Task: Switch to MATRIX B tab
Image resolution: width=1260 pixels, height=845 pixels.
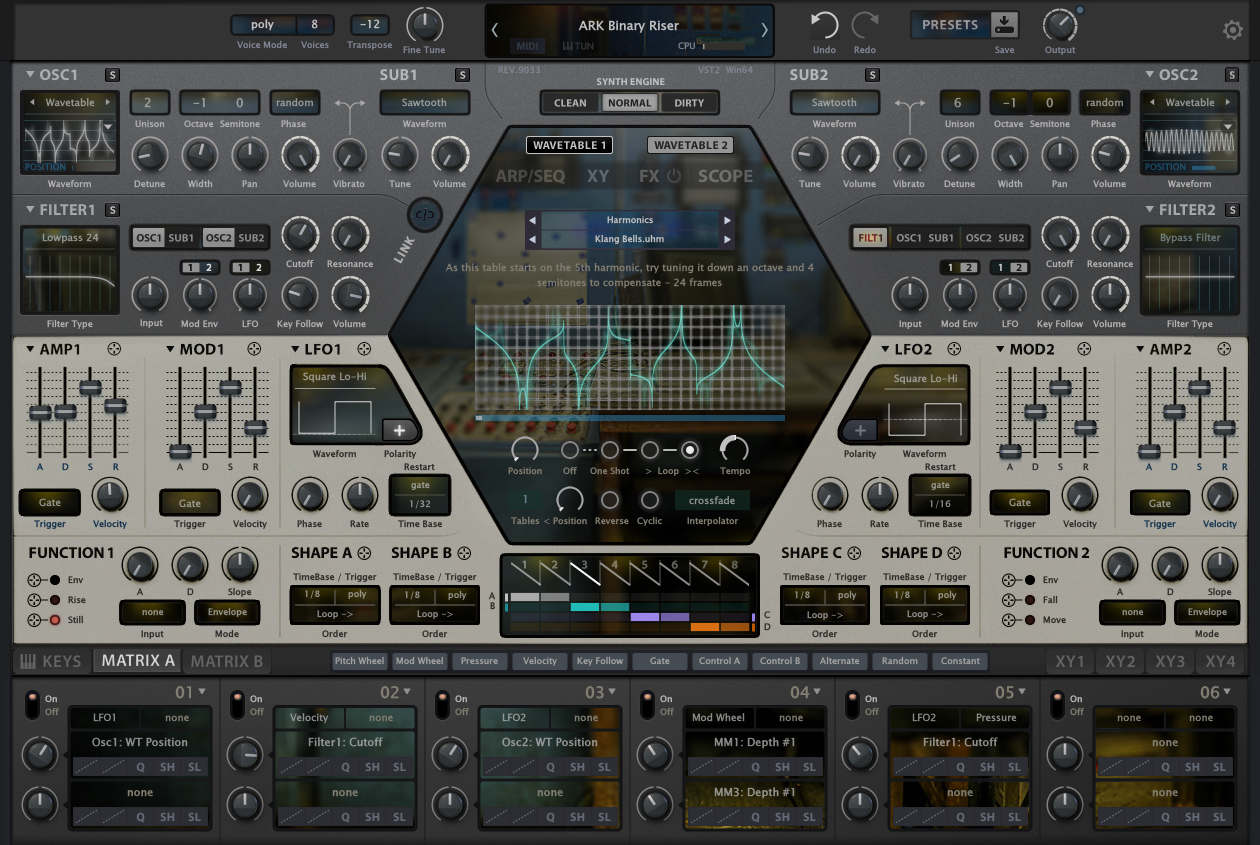Action: click(227, 661)
